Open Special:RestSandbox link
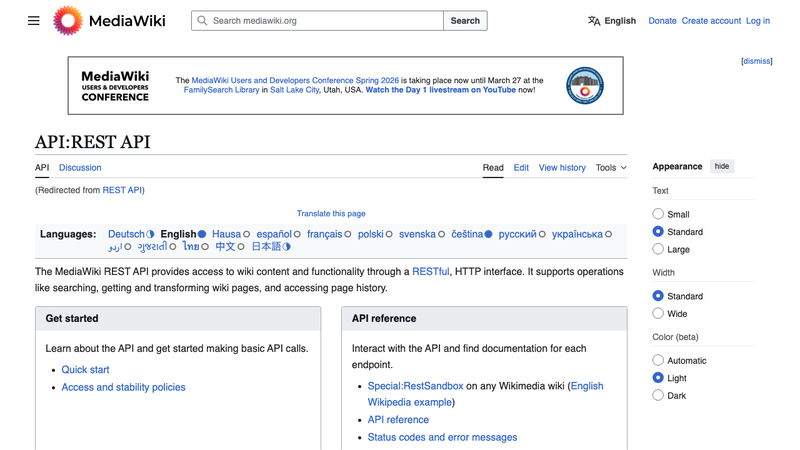 (415, 386)
